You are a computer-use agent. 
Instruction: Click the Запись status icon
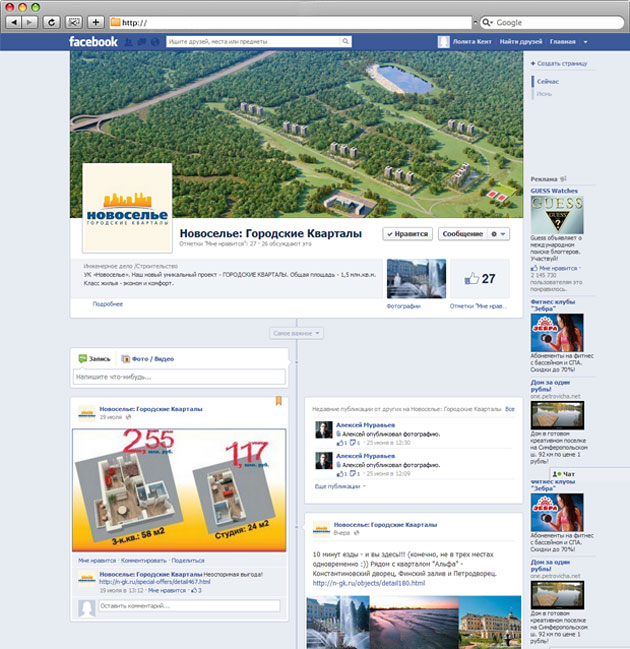tap(83, 358)
